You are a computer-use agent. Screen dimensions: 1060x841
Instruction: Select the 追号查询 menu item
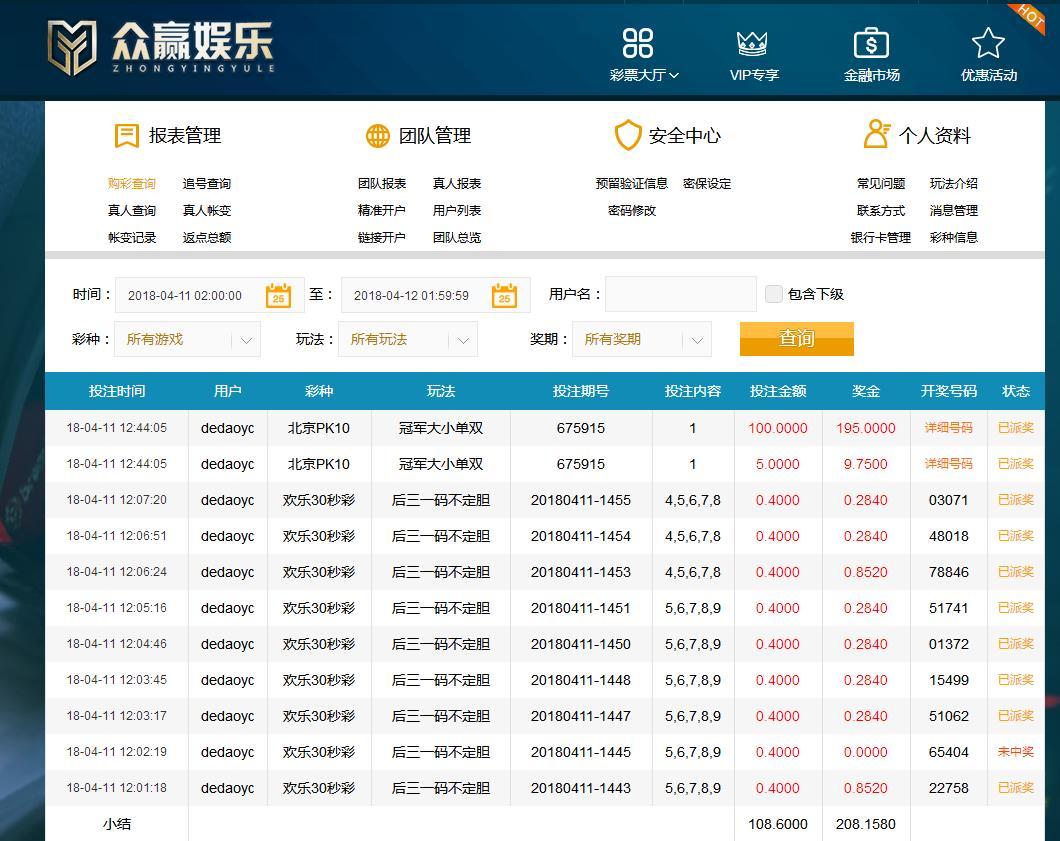[206, 184]
